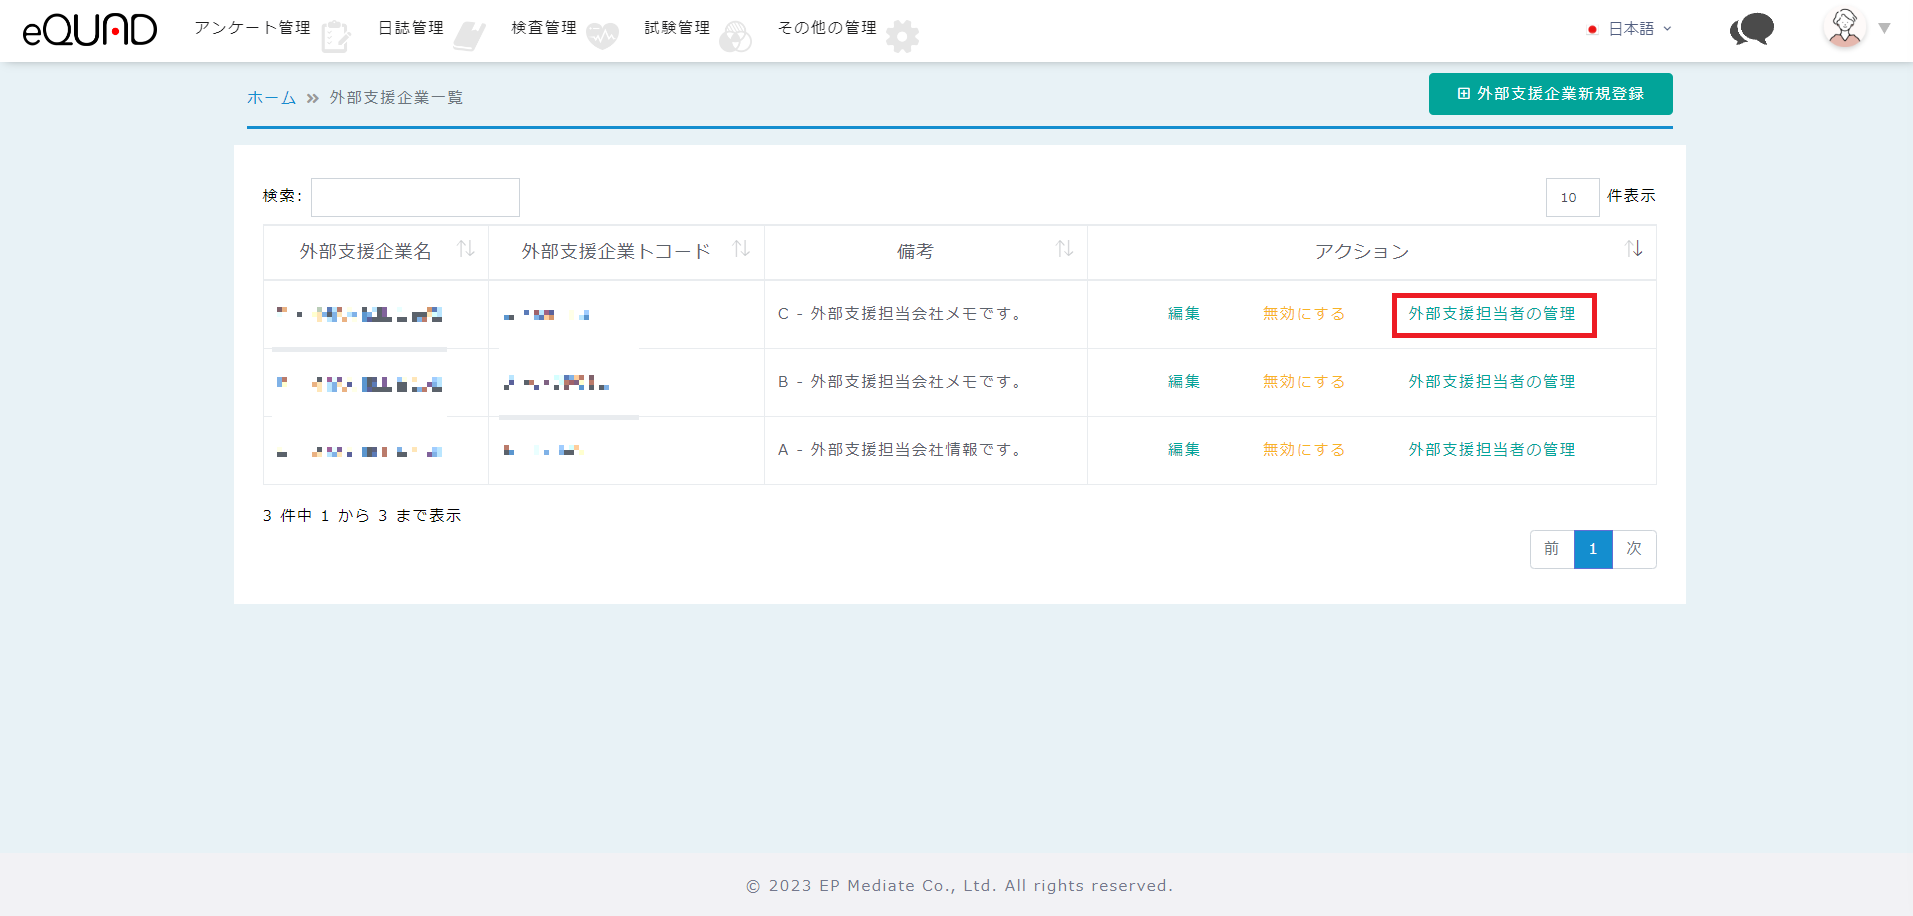Image resolution: width=1913 pixels, height=916 pixels.
Task: Open the chat bubbles icon
Action: [x=1751, y=30]
